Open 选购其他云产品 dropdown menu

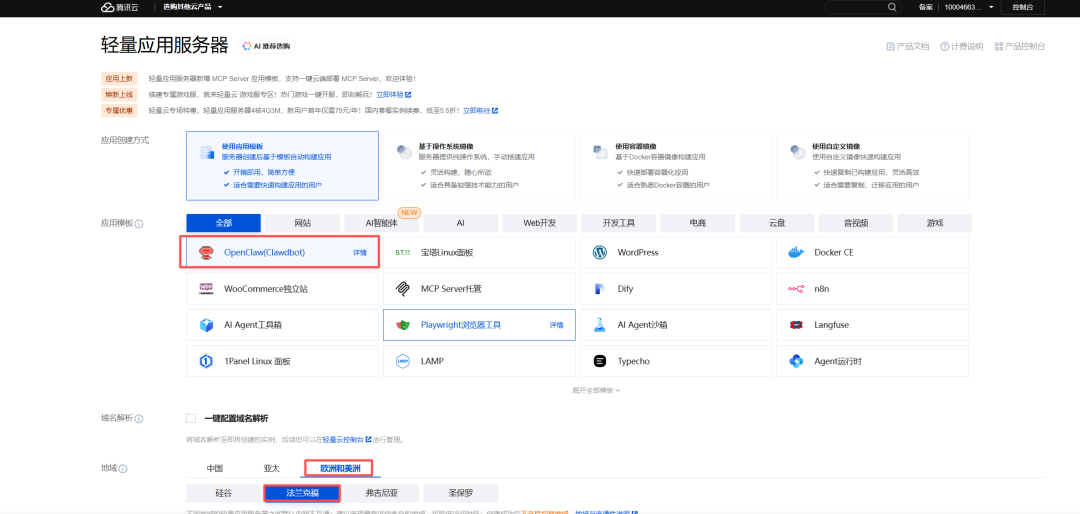click(193, 7)
